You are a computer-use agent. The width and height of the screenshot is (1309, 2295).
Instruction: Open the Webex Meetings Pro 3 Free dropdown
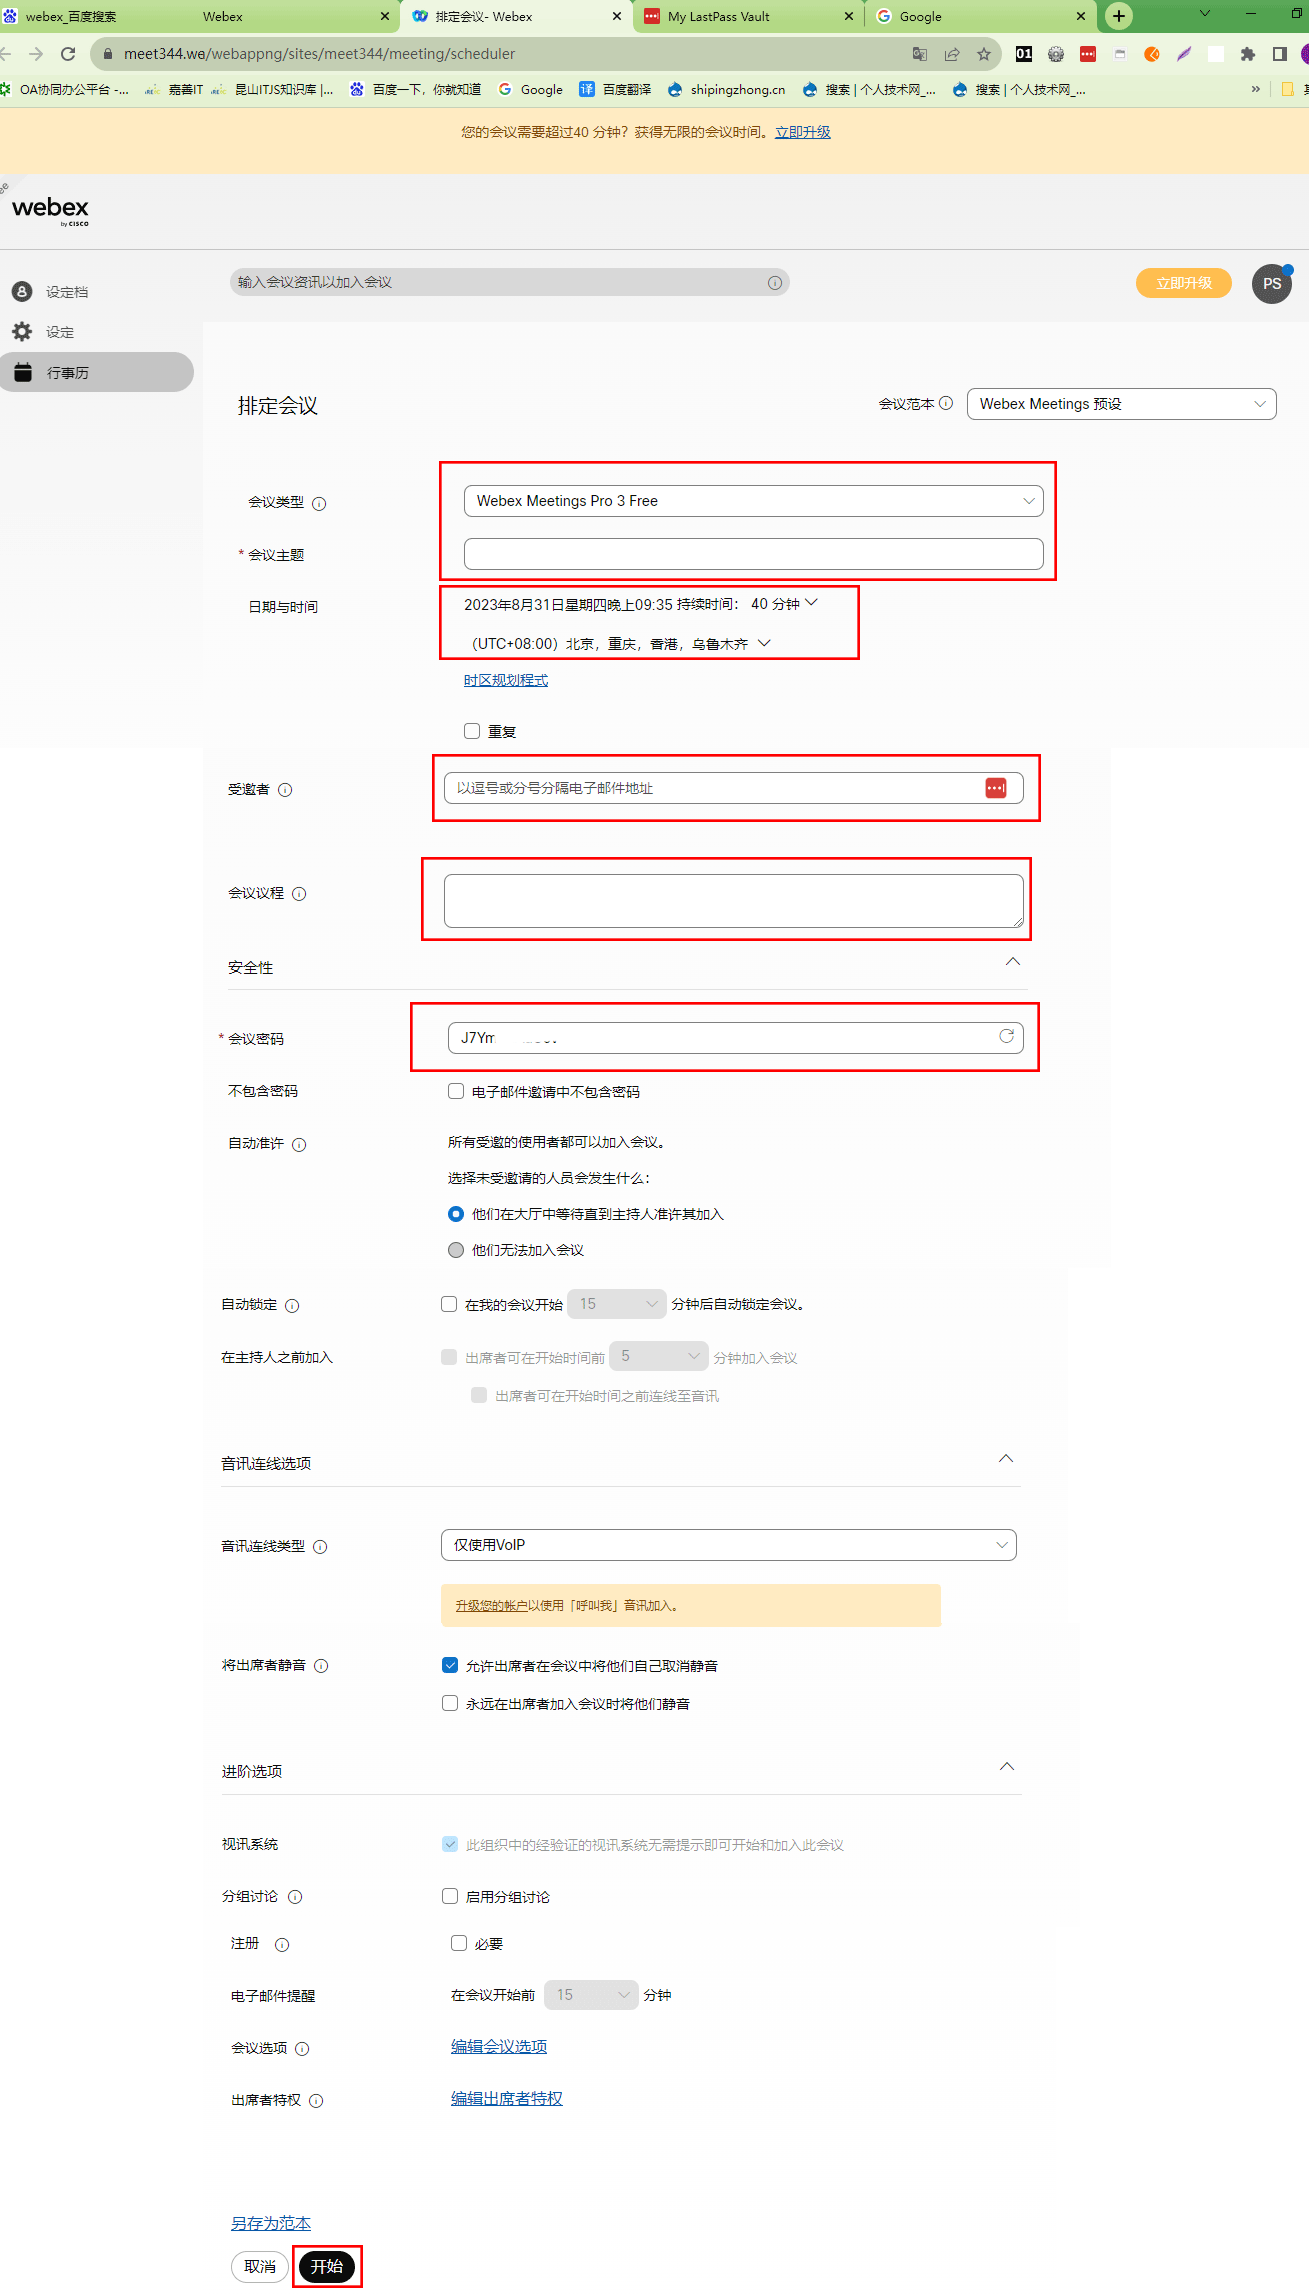(753, 501)
